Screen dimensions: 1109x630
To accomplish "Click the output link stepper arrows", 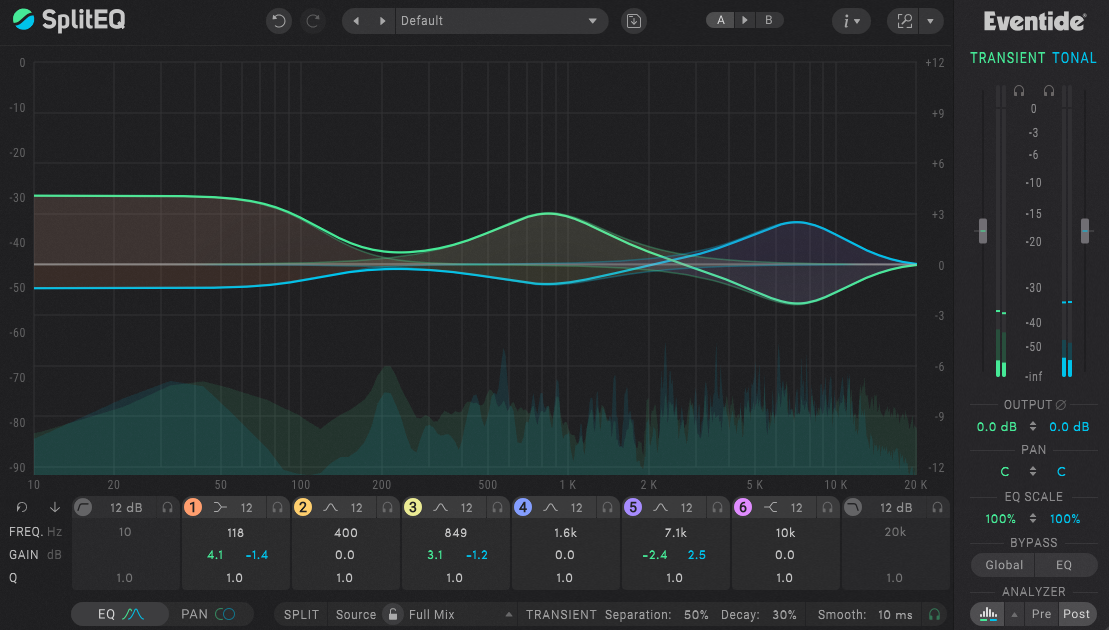I will pyautogui.click(x=1033, y=426).
